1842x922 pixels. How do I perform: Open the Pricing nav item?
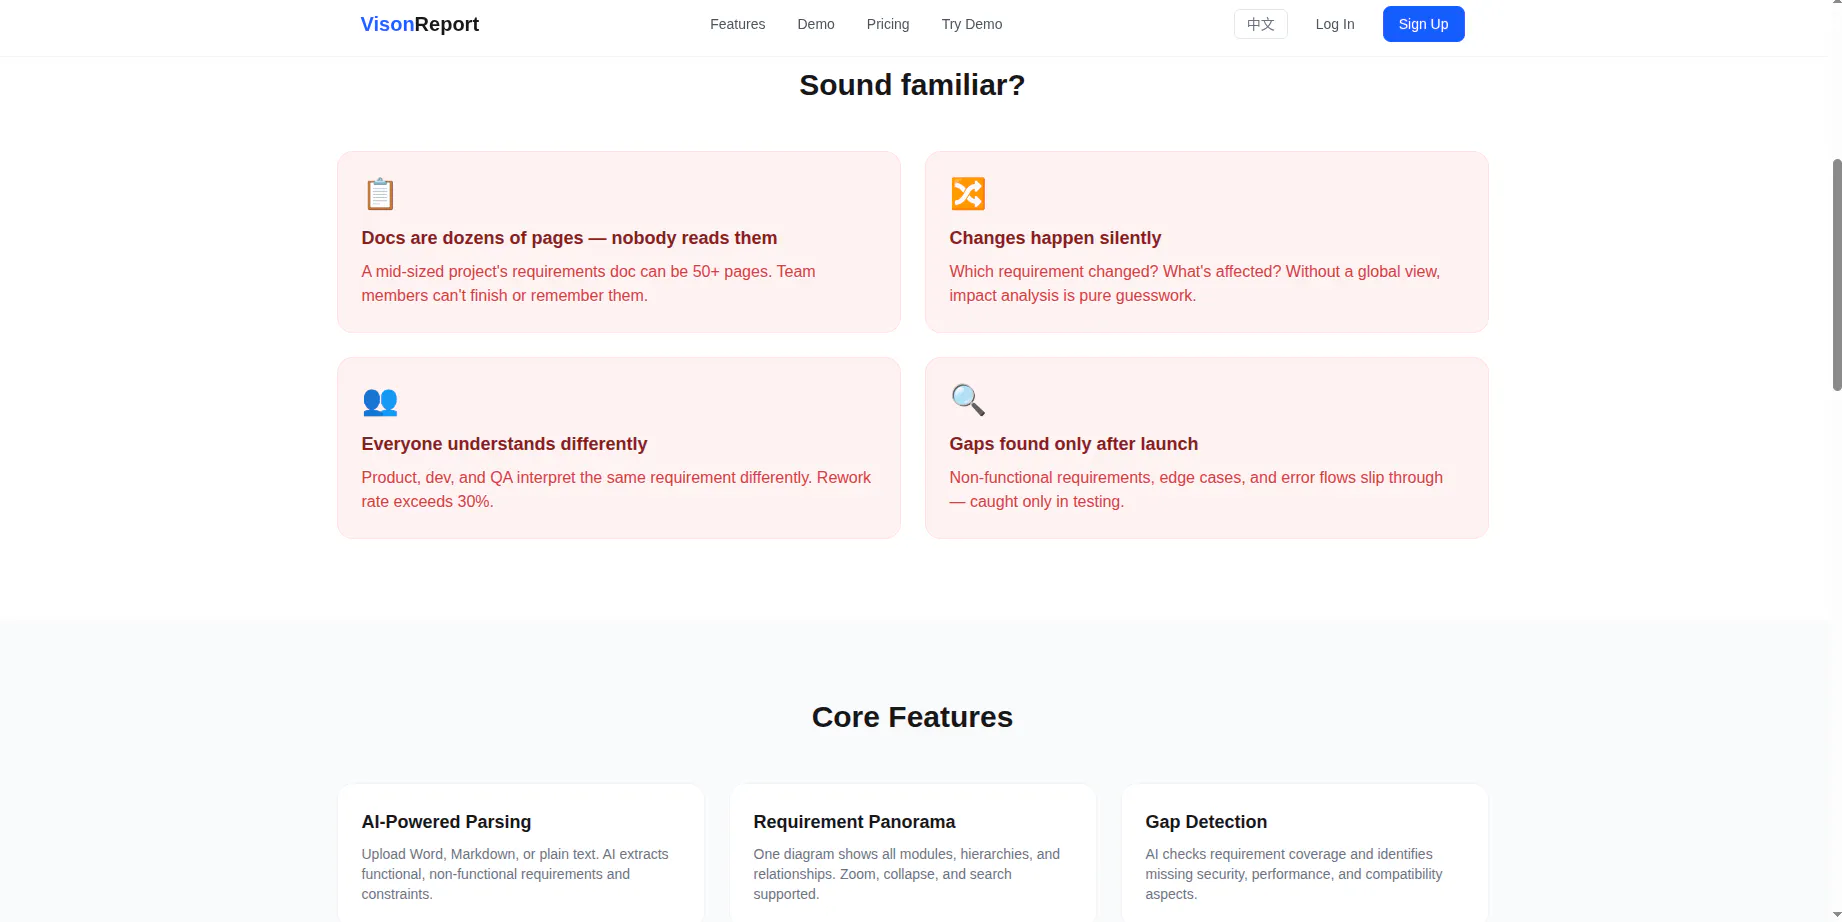pyautogui.click(x=888, y=24)
